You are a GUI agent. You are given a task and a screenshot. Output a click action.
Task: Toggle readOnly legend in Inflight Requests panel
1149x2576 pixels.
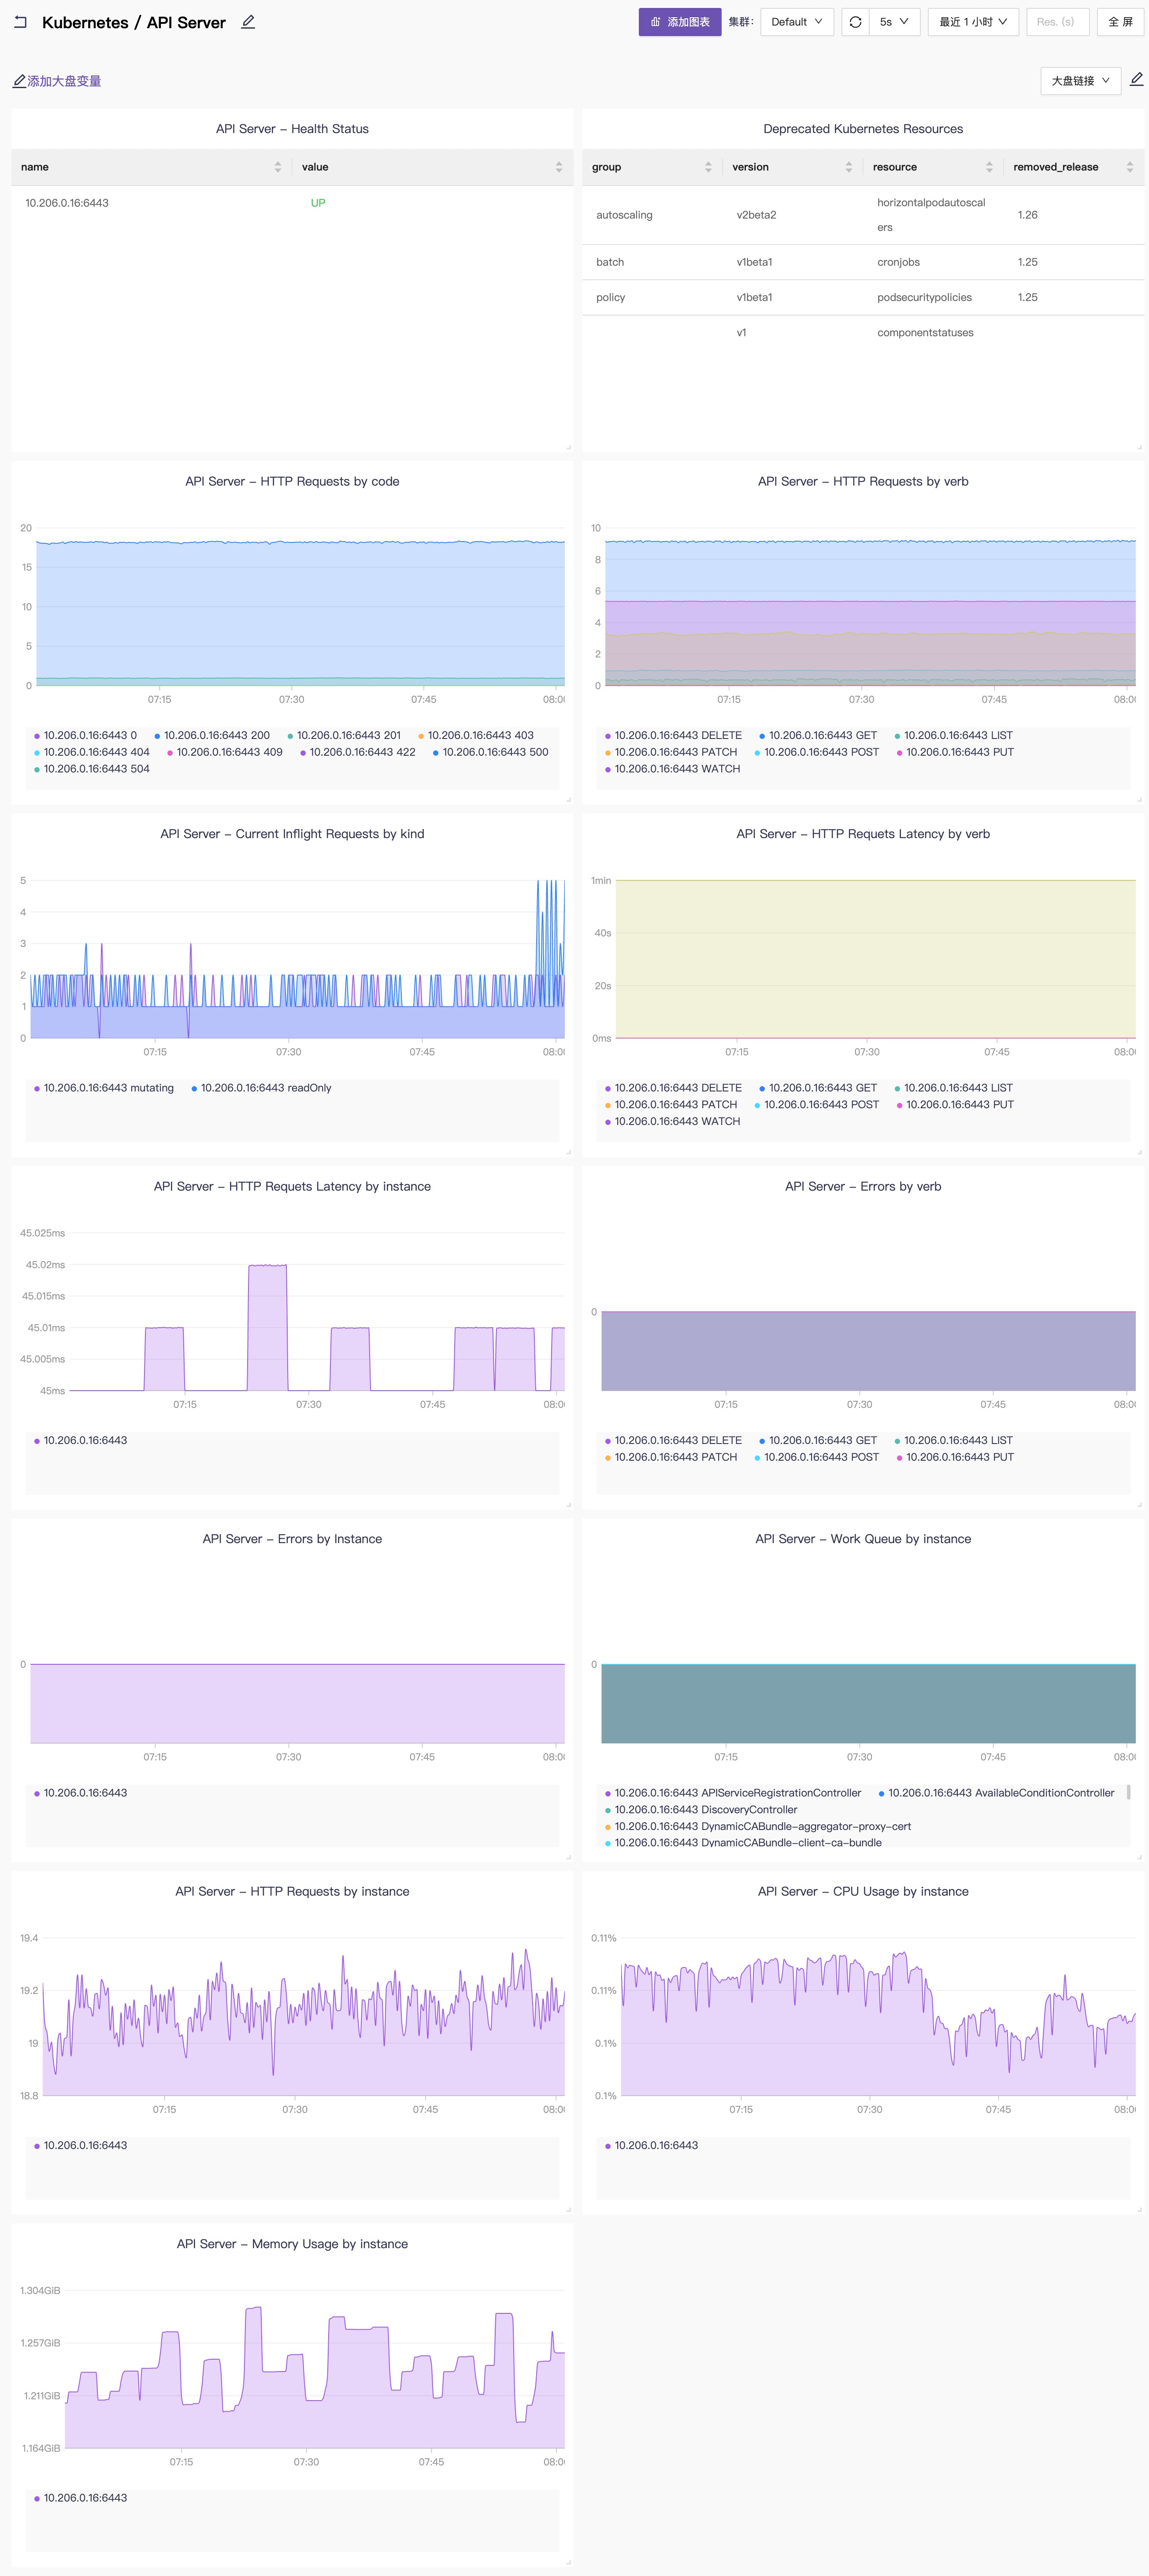(x=261, y=1088)
